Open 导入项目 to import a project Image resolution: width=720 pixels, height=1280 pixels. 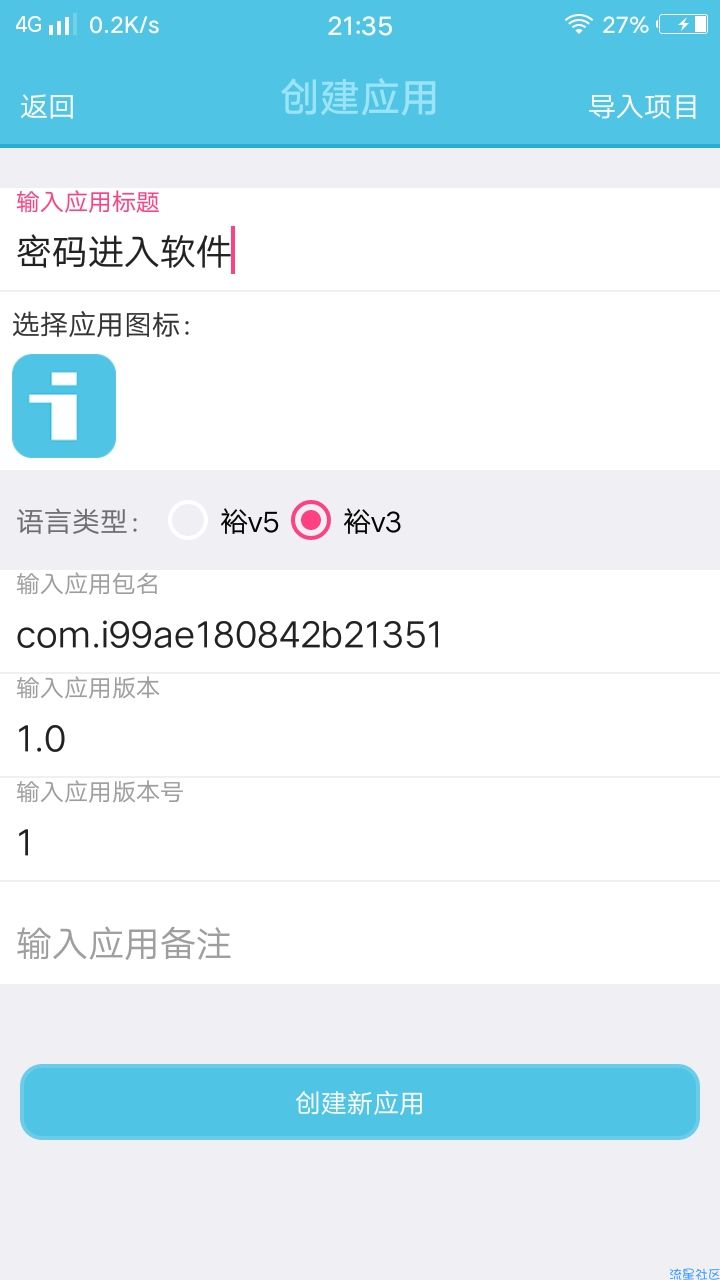pos(643,106)
